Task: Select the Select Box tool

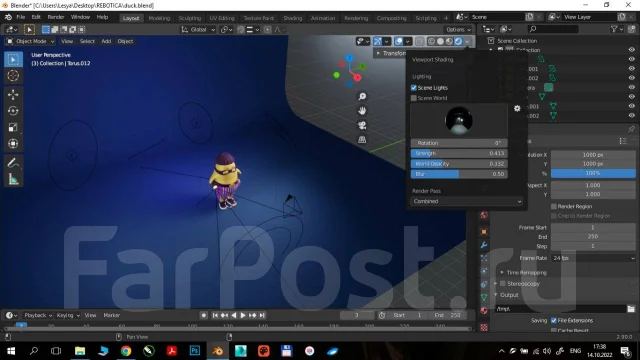Action: point(13,60)
